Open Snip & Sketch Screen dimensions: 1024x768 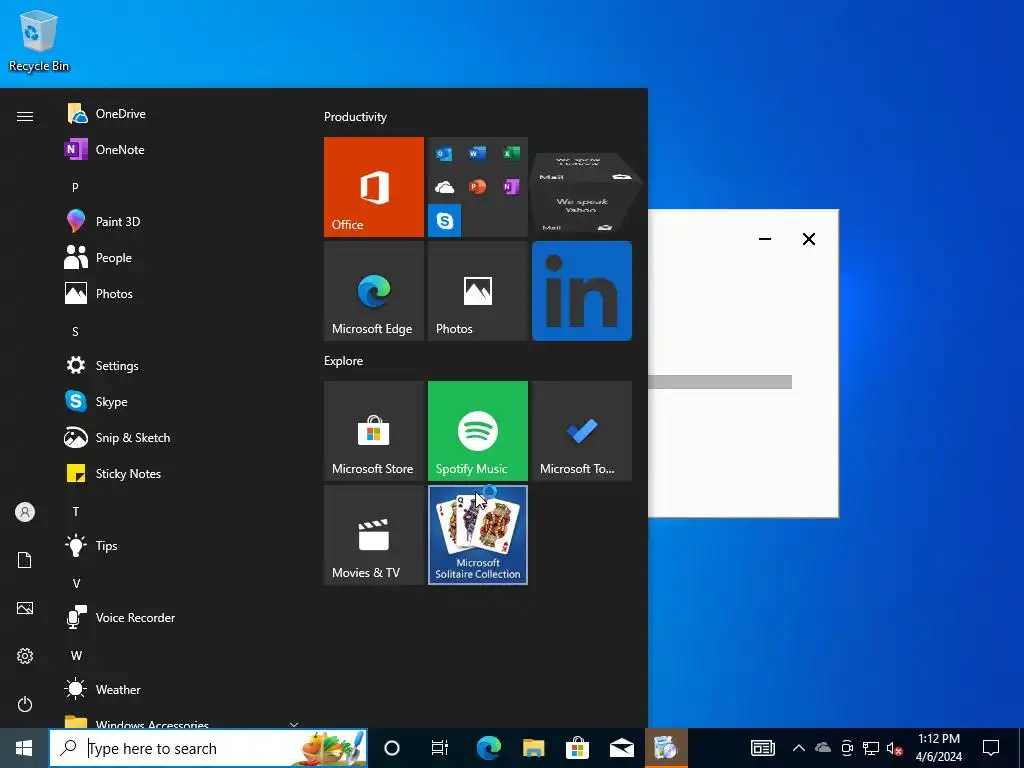182,438
